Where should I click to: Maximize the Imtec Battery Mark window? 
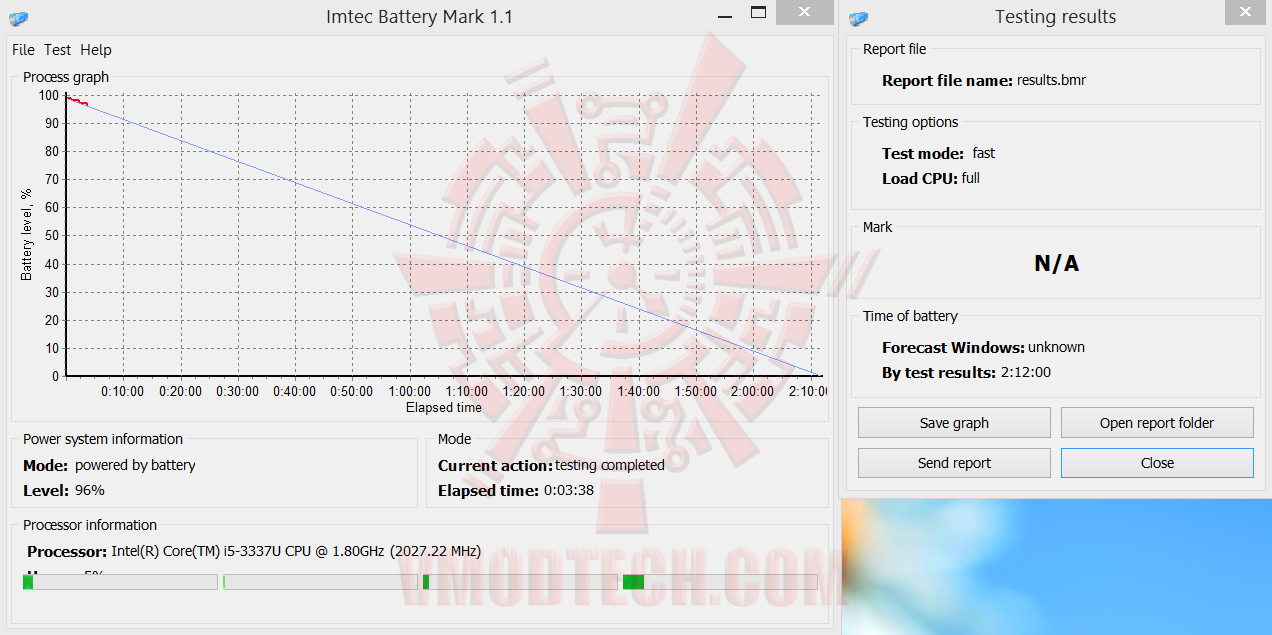tap(759, 13)
